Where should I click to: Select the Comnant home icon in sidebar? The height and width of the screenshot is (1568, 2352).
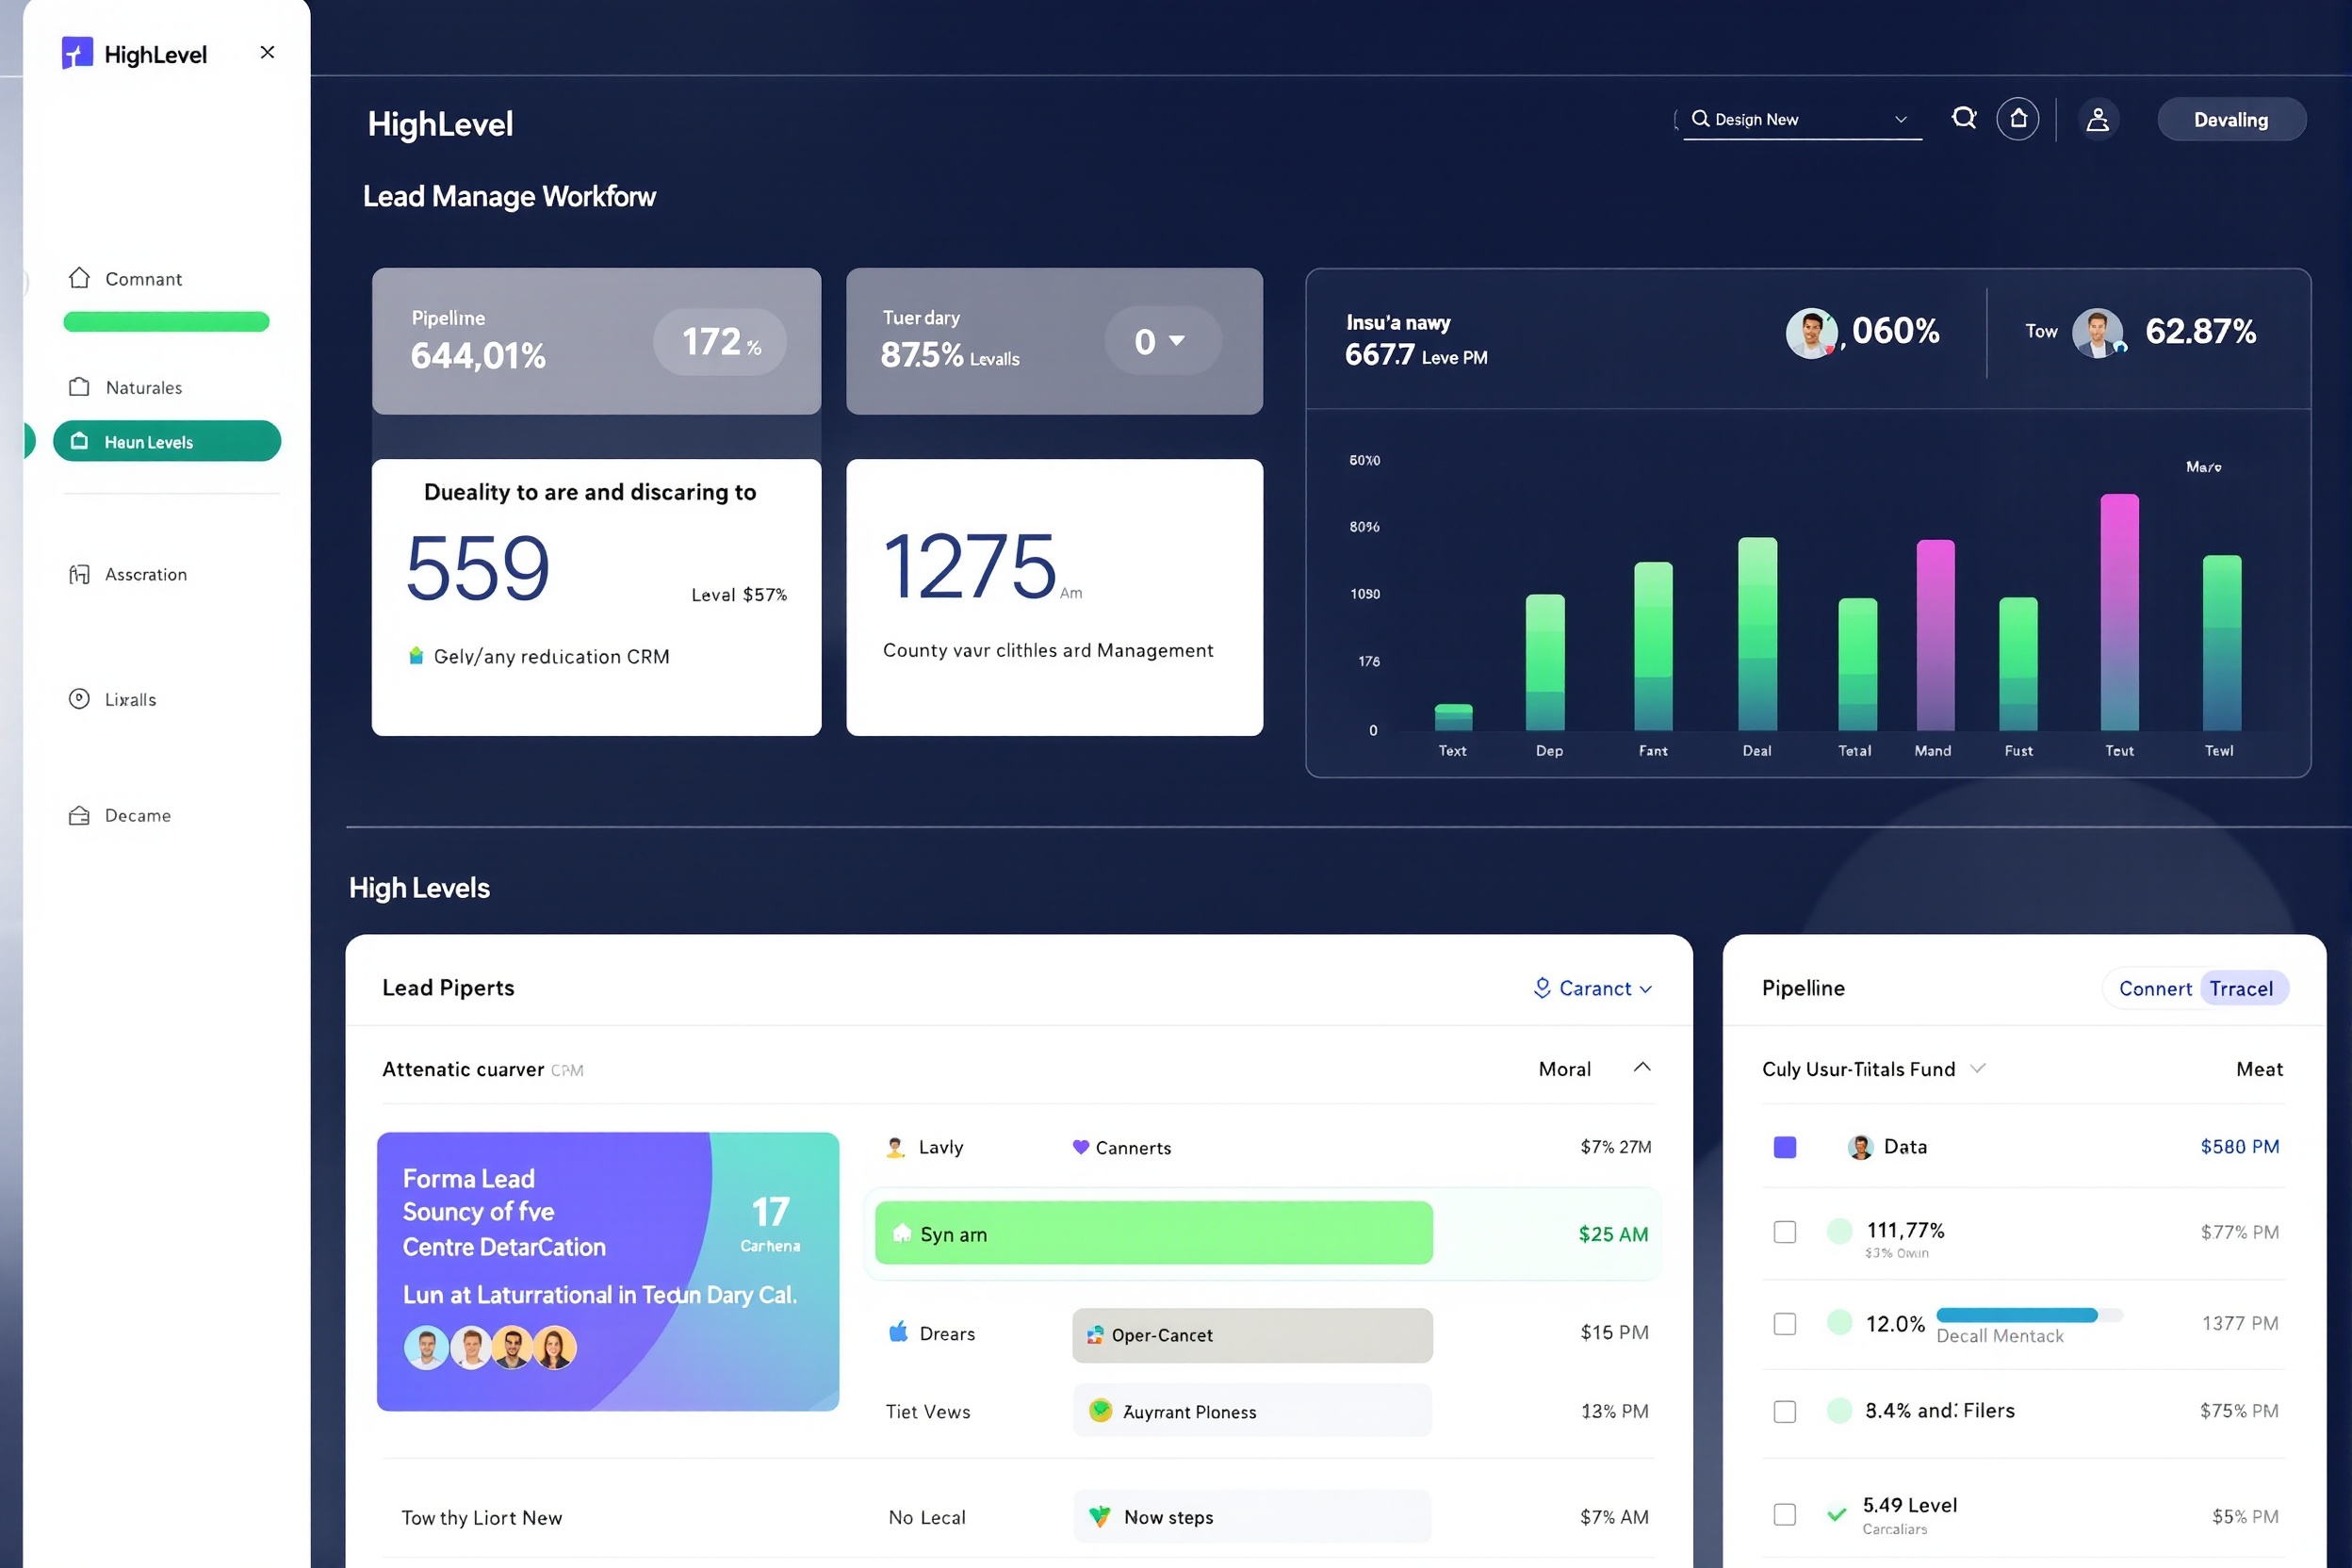80,278
